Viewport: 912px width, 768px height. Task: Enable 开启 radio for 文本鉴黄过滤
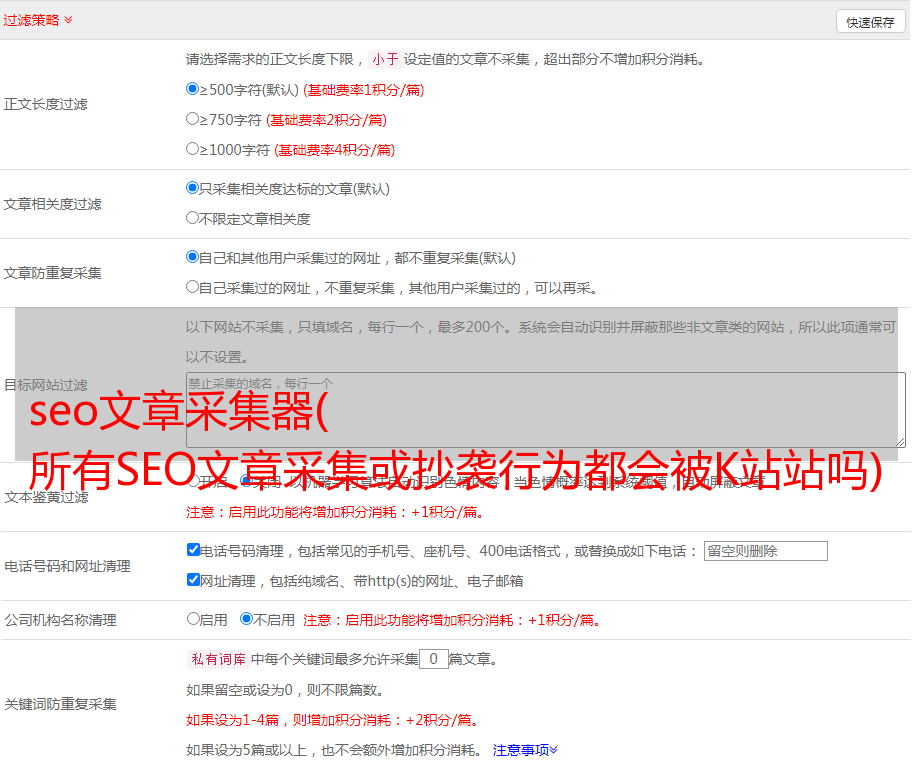click(x=193, y=481)
